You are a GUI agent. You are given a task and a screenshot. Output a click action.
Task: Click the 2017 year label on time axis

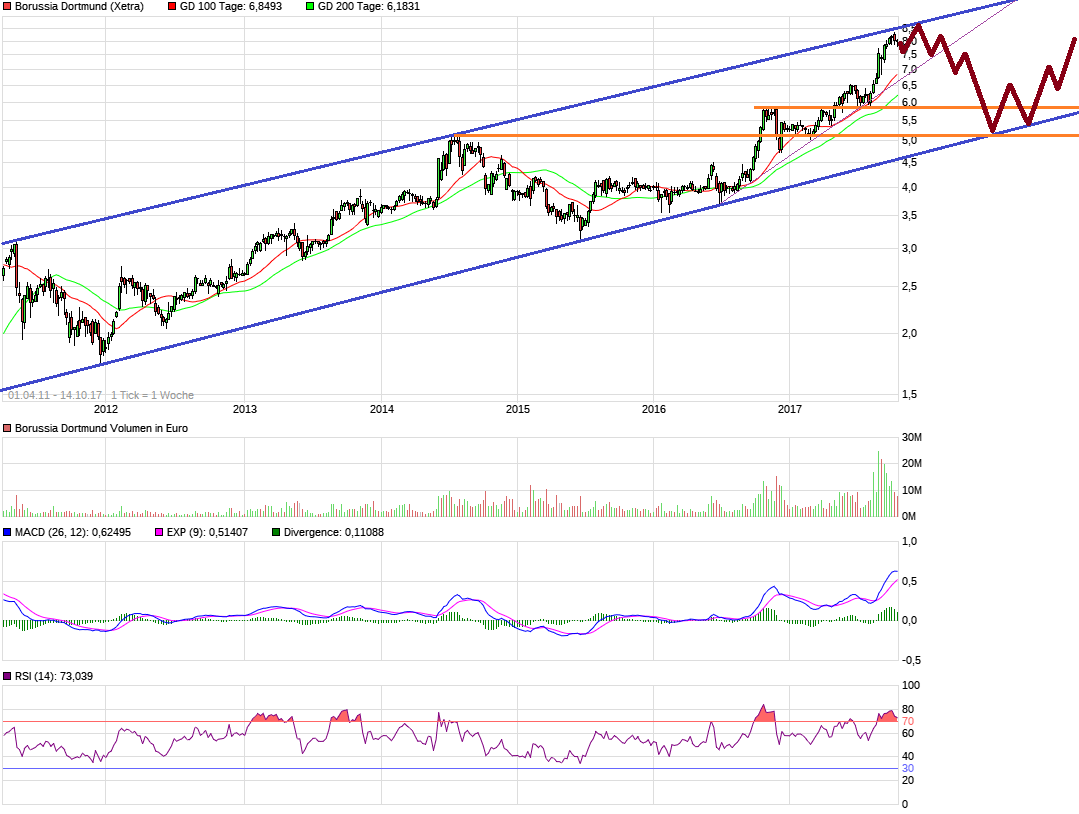click(x=790, y=409)
